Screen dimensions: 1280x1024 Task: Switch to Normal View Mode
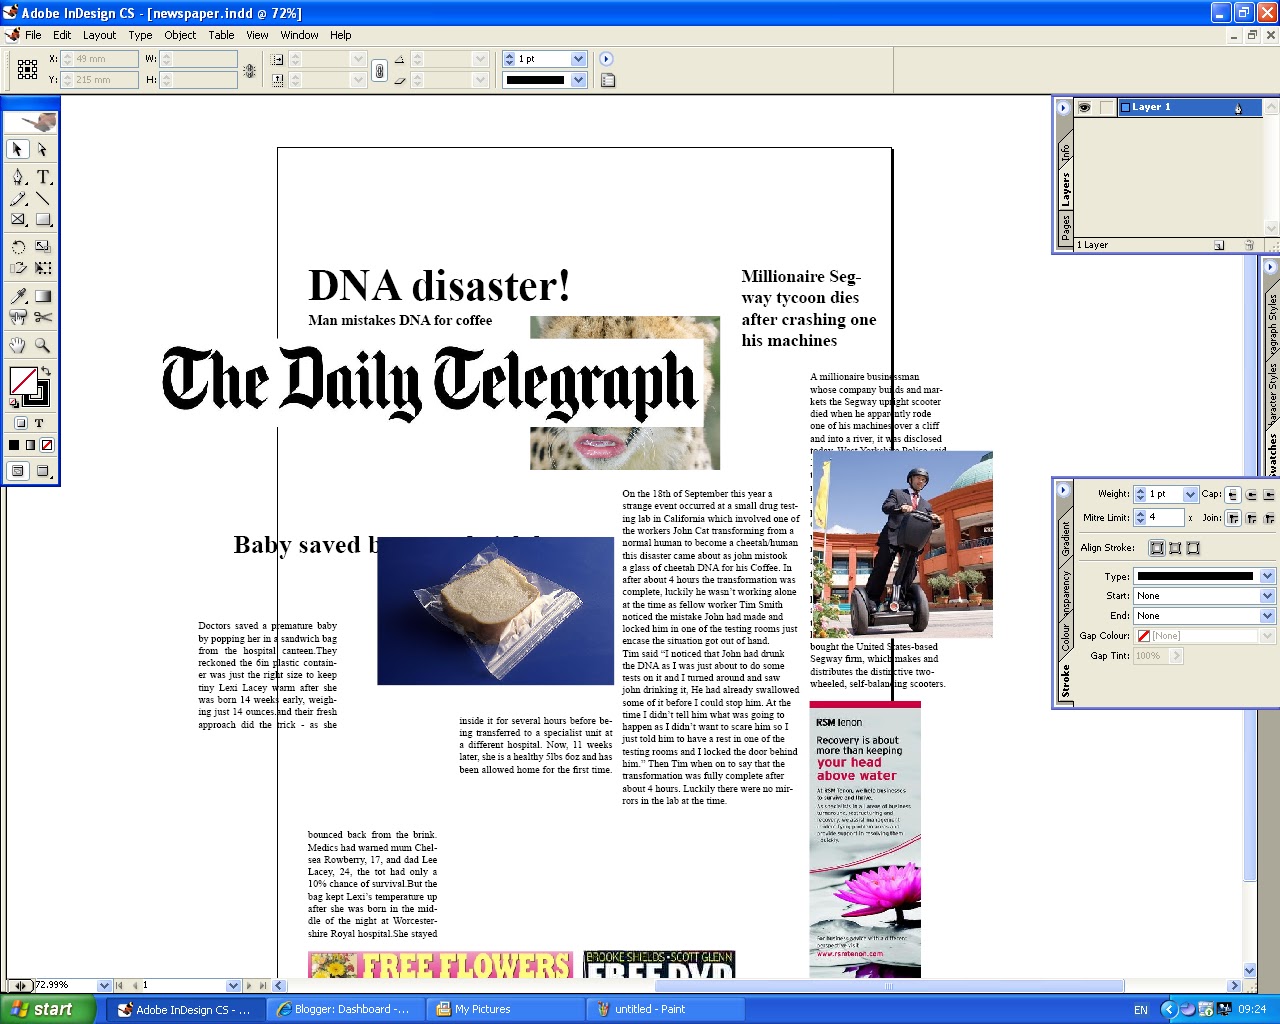[18, 471]
